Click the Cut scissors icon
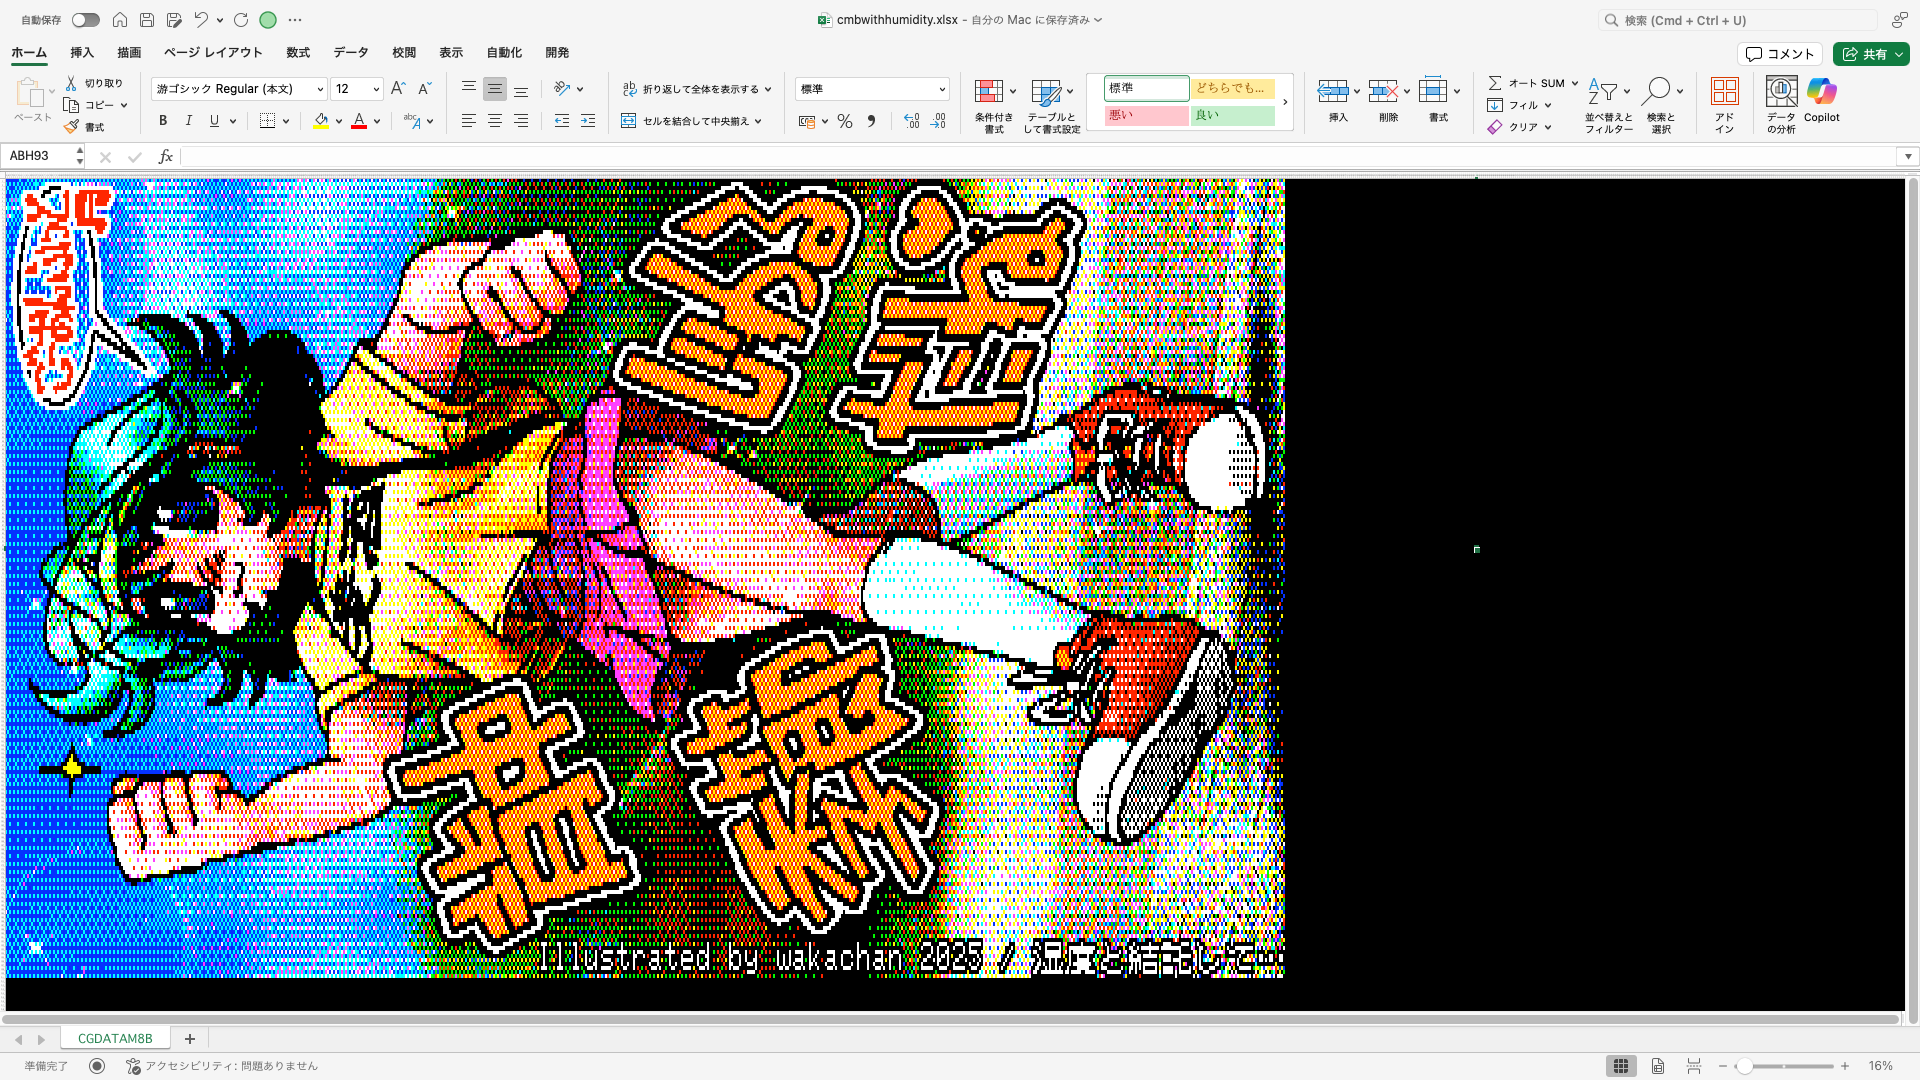Screen dimensions: 1920x1080 72,83
